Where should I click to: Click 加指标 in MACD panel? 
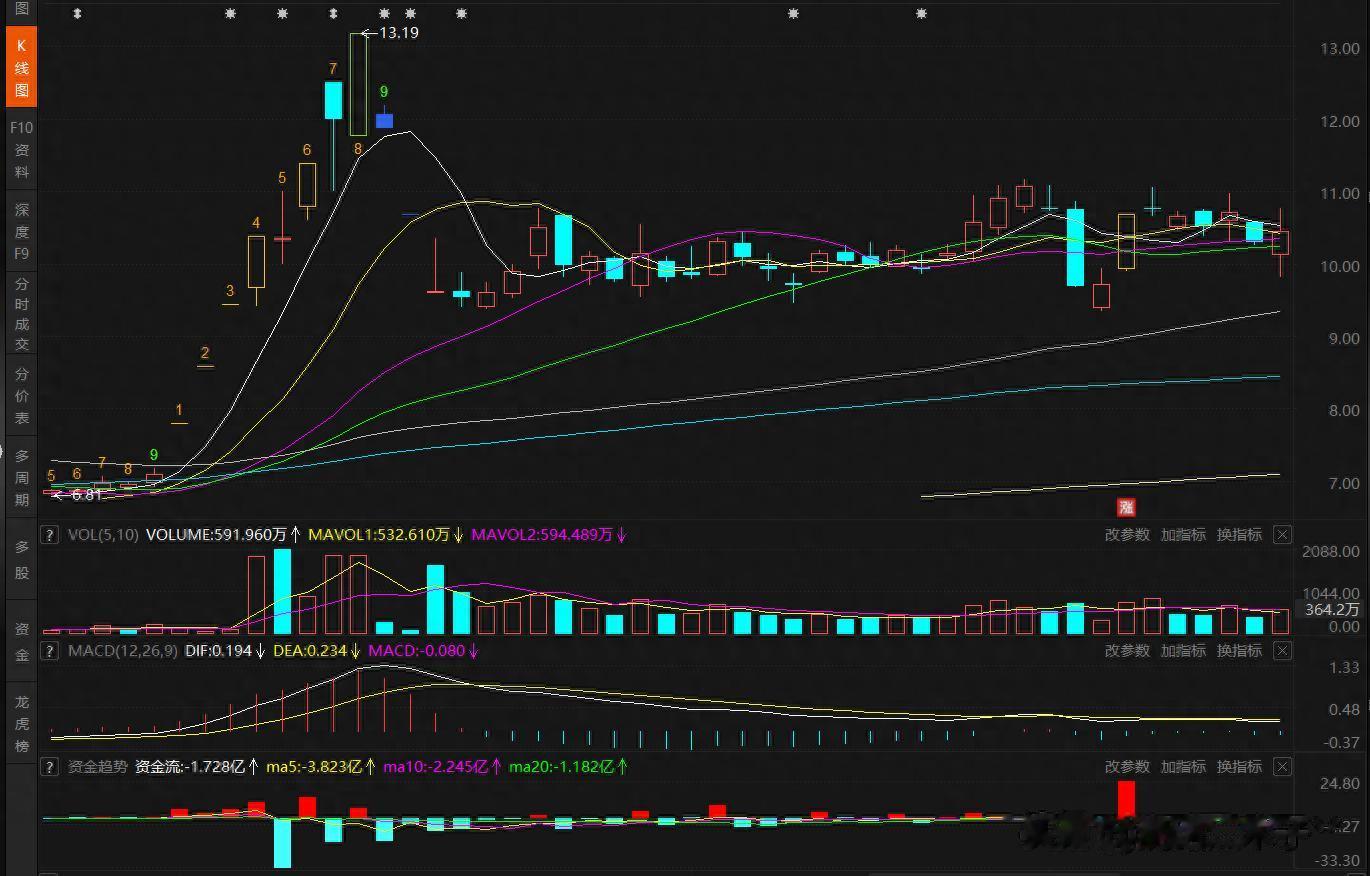(x=1183, y=651)
